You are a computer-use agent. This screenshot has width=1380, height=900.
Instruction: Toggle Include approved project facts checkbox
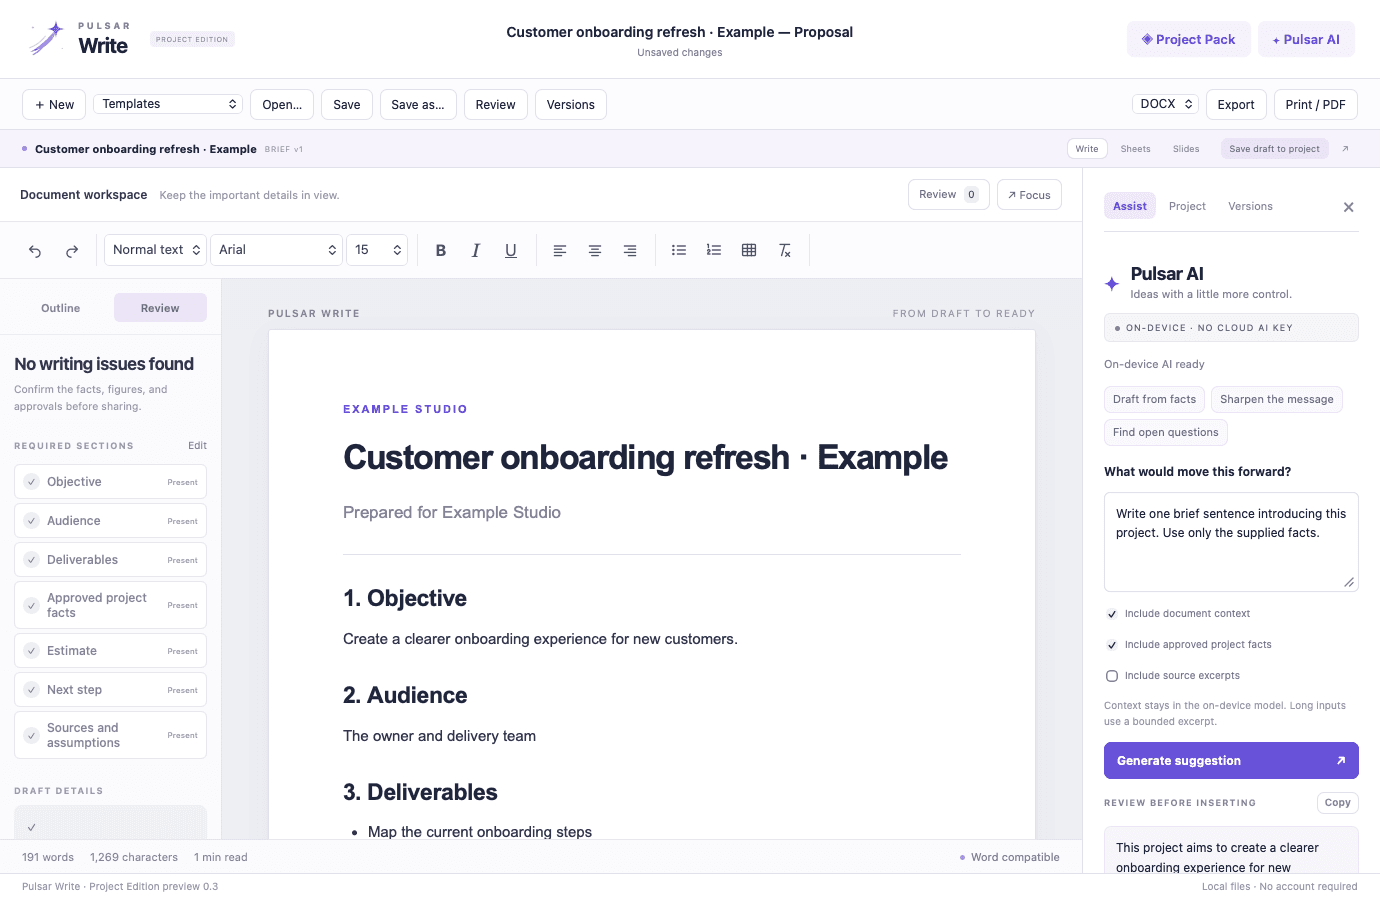point(1111,645)
